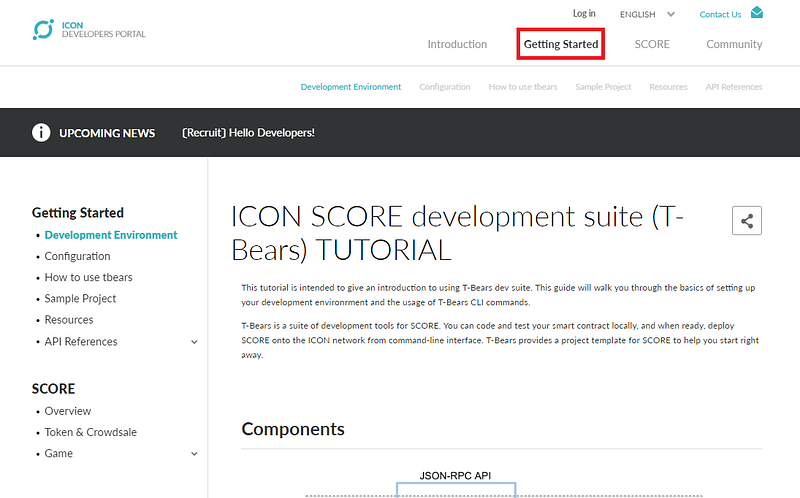Image resolution: width=800 pixels, height=498 pixels.
Task: Click the Contact Us envelope icon
Action: [757, 13]
